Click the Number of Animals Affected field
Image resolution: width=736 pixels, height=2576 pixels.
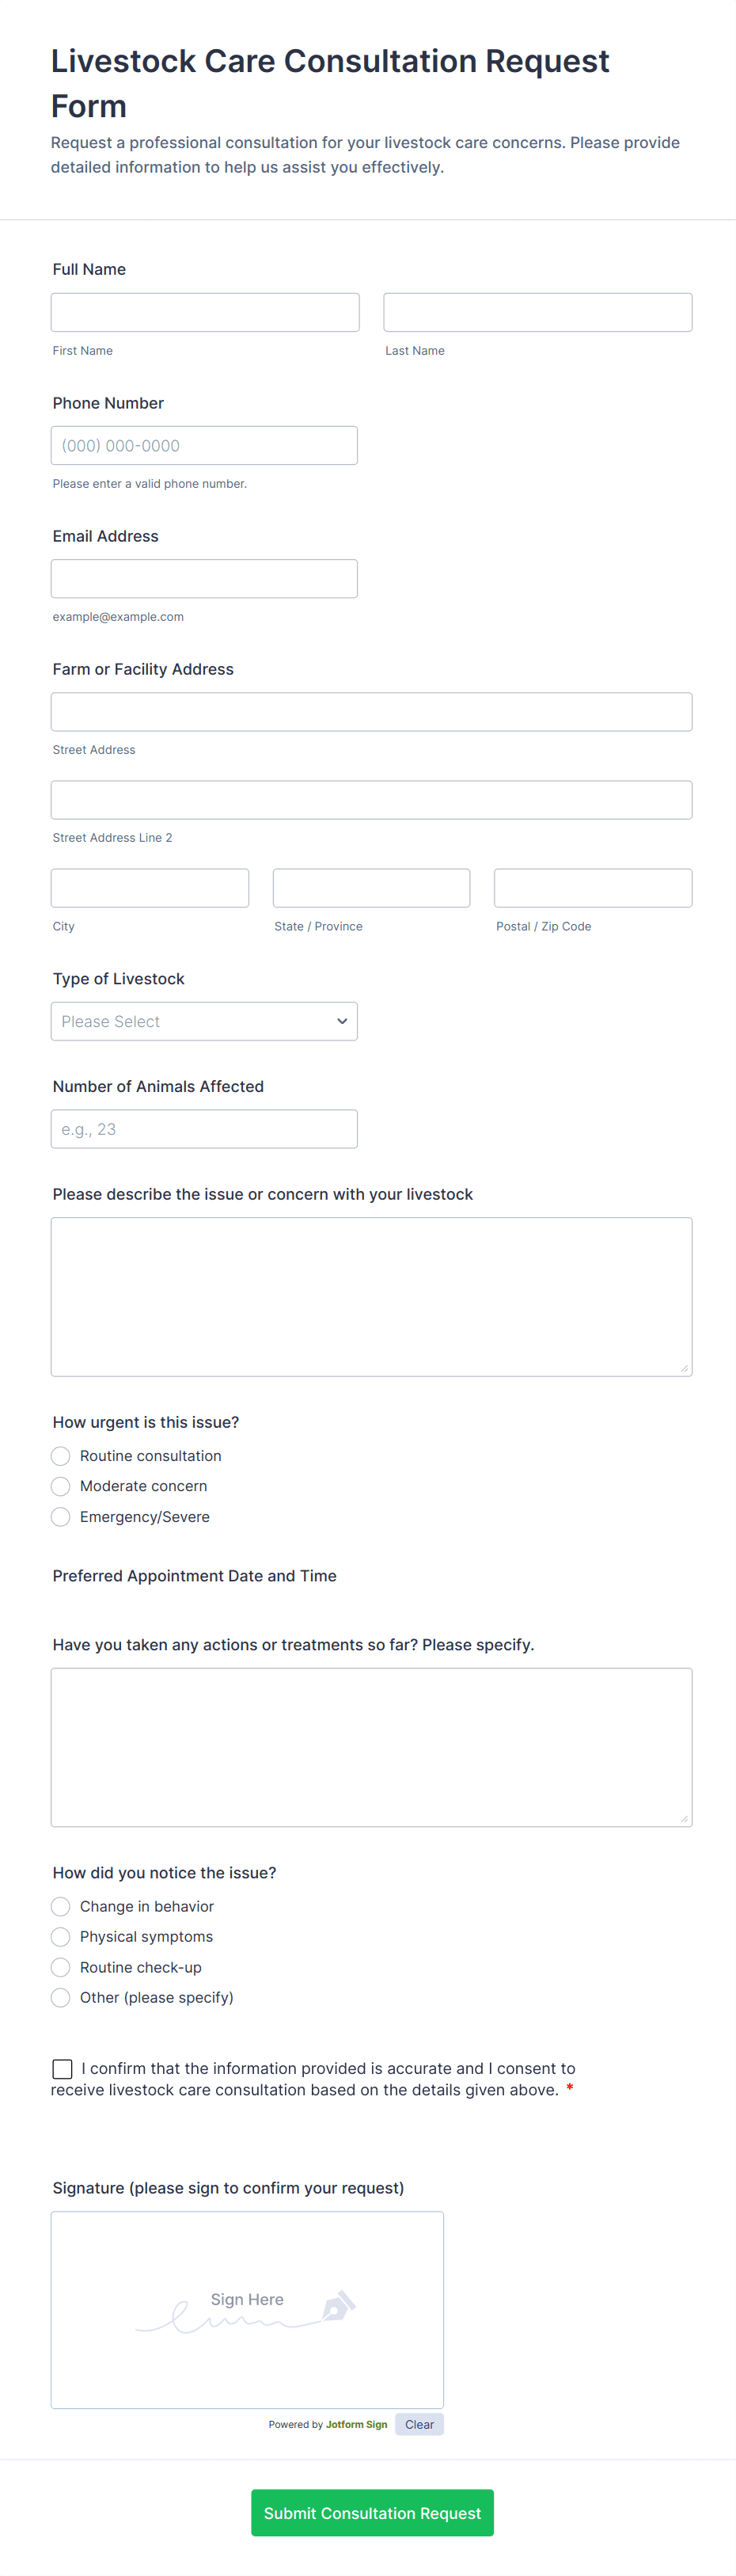(204, 1128)
